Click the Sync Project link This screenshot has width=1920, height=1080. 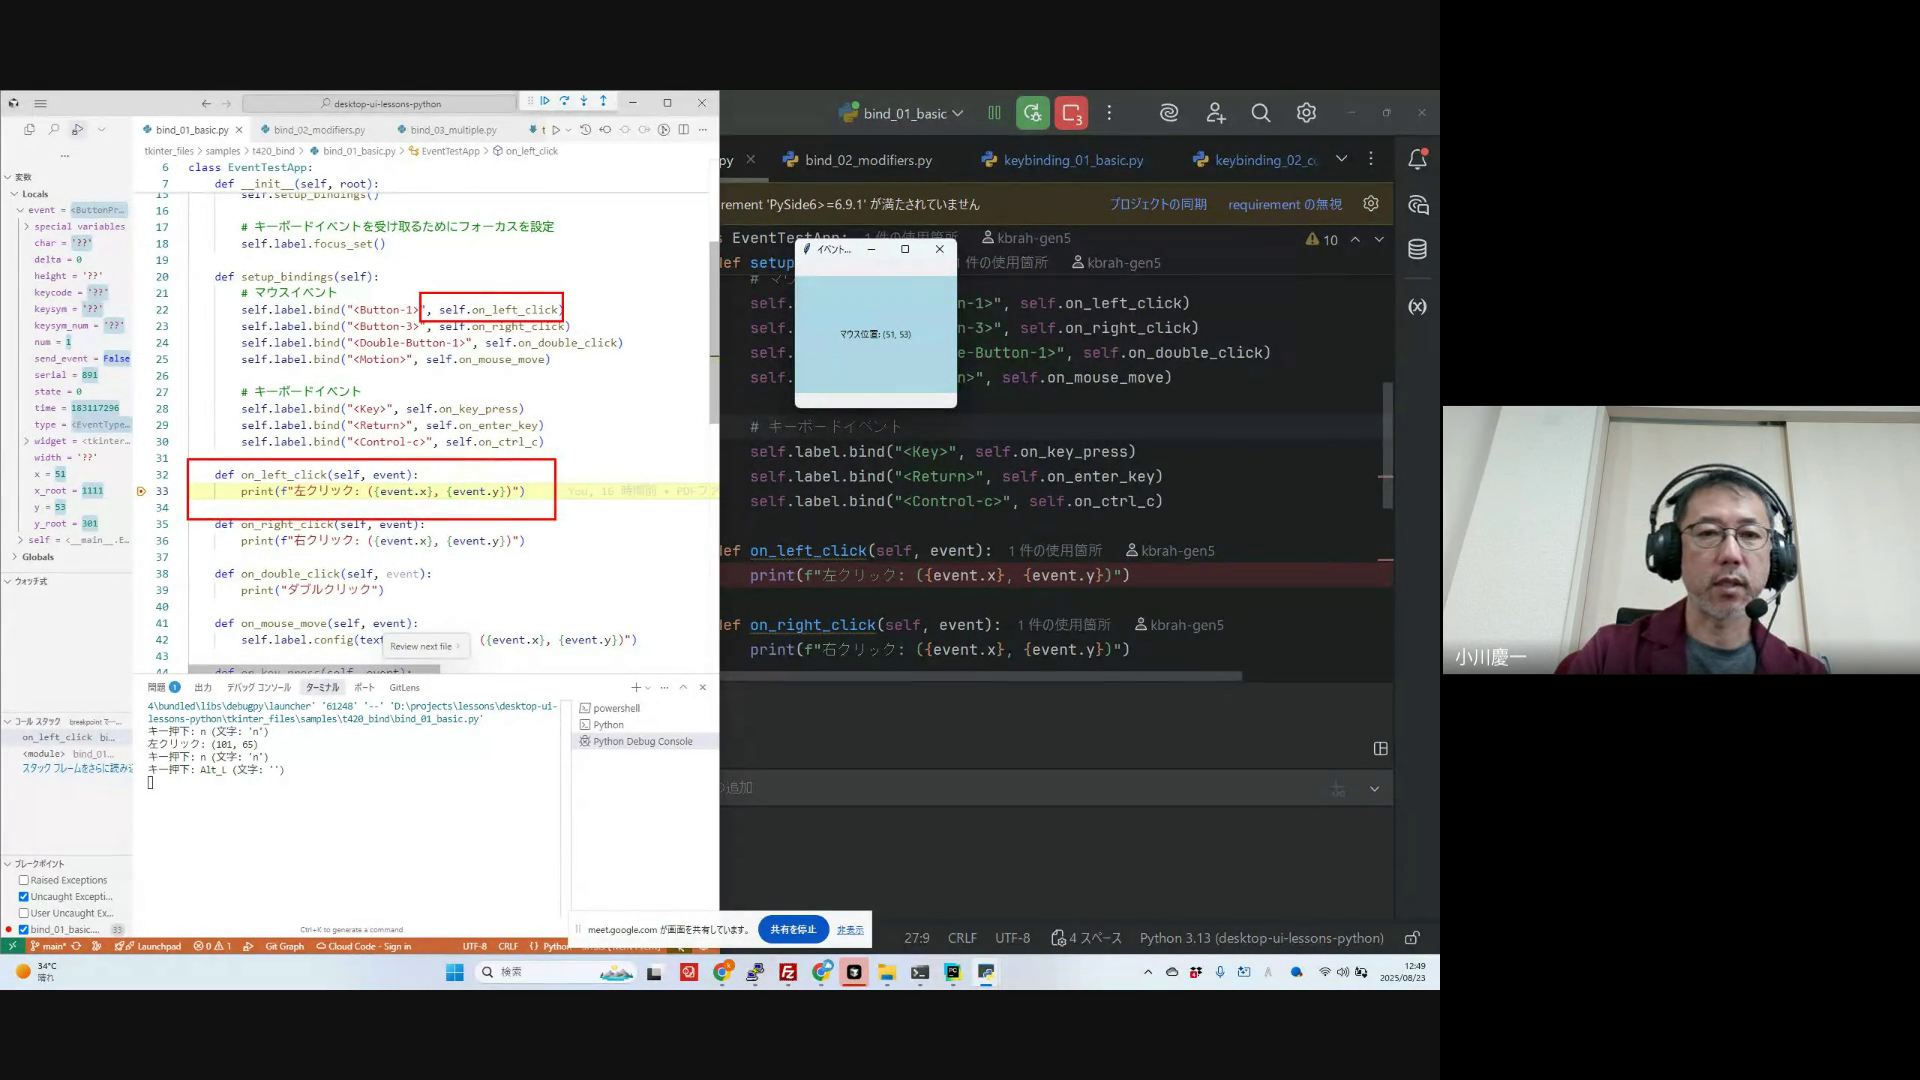point(1158,204)
